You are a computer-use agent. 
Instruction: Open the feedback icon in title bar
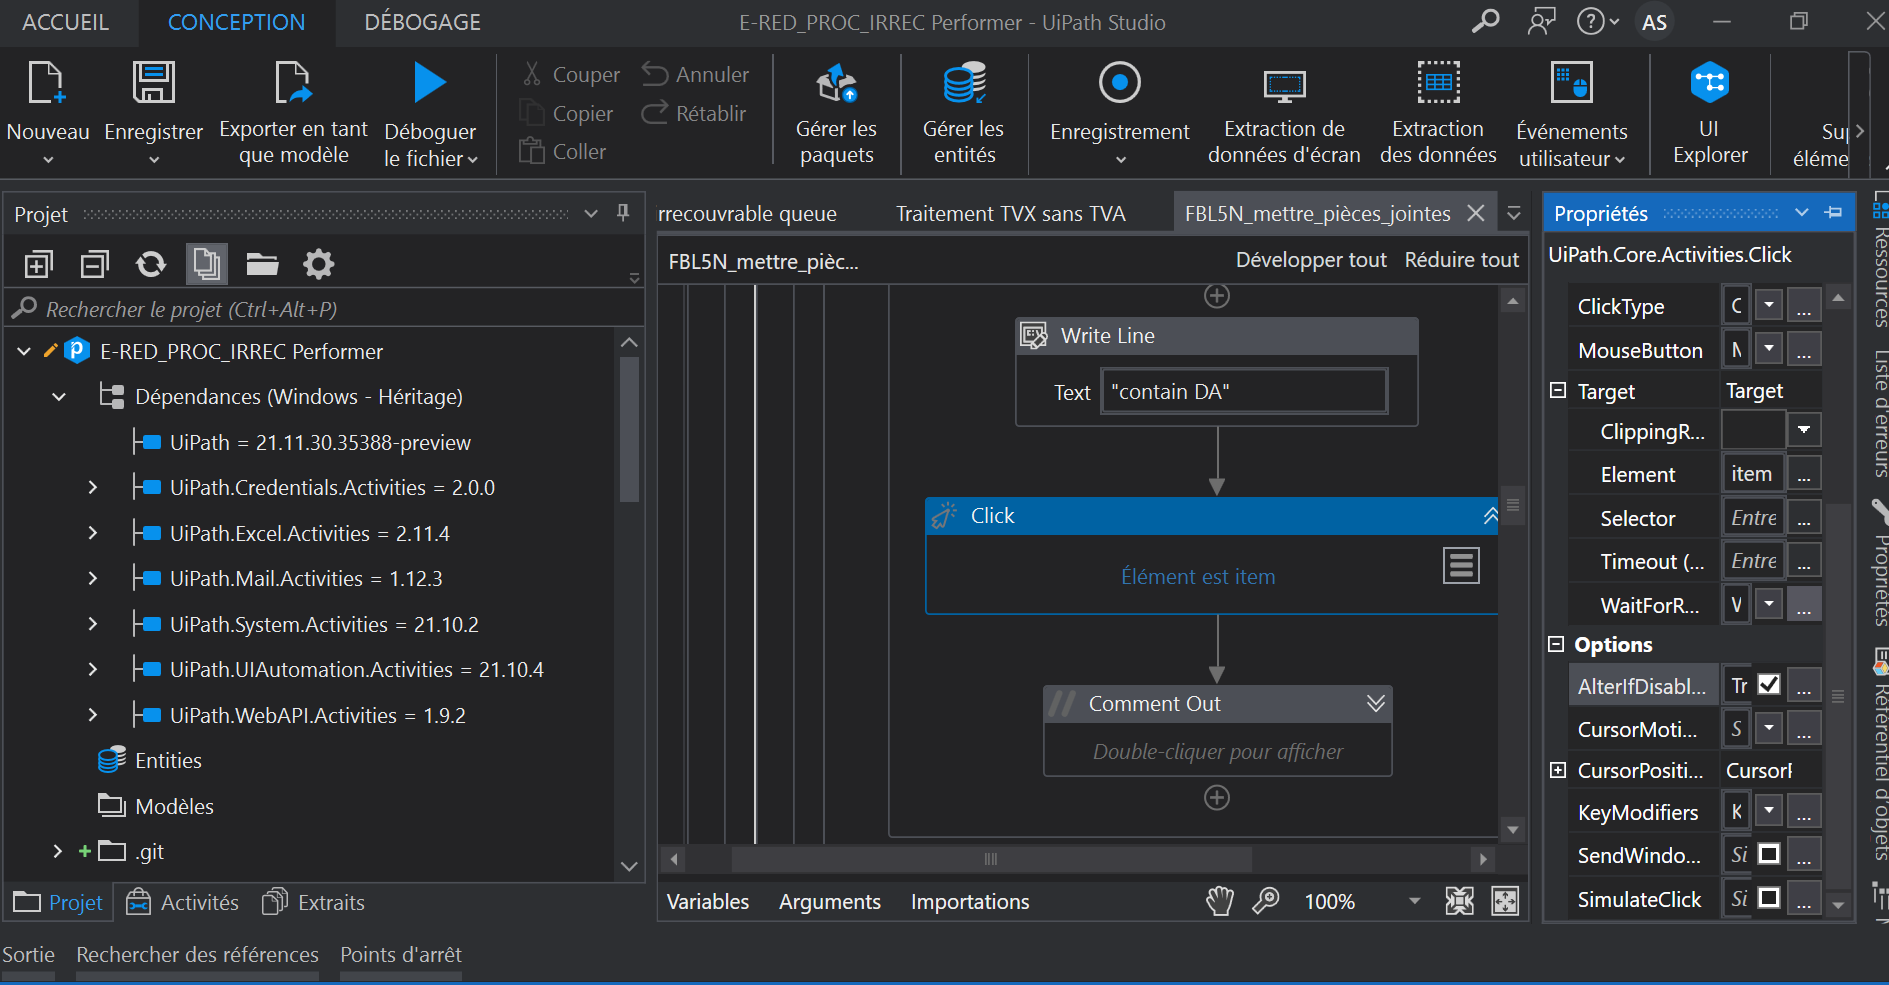click(x=1541, y=21)
